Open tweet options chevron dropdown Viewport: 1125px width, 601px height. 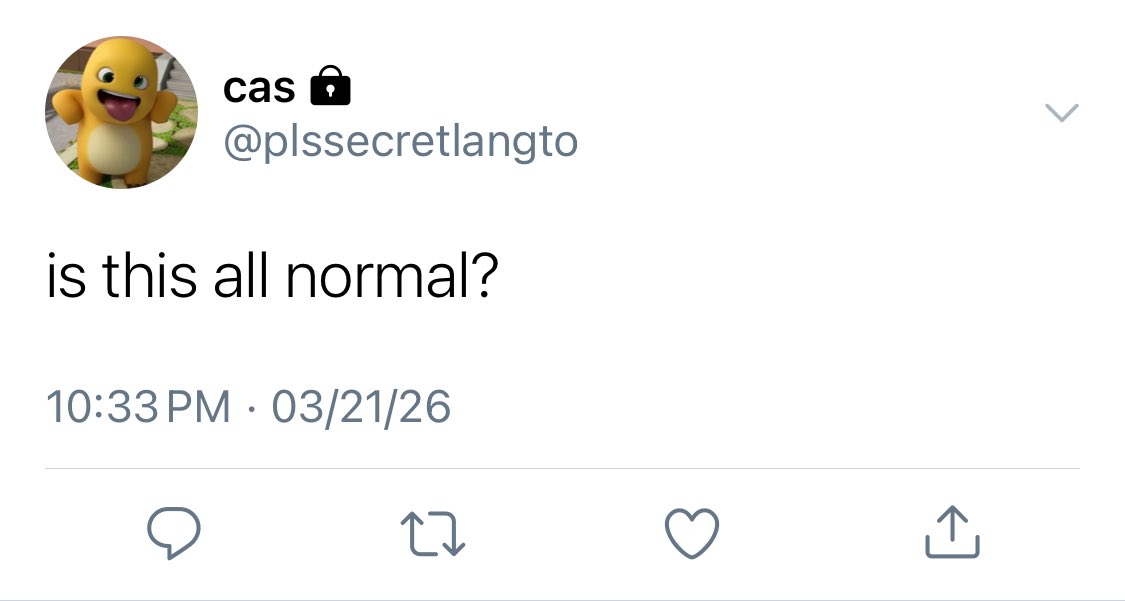click(1061, 113)
